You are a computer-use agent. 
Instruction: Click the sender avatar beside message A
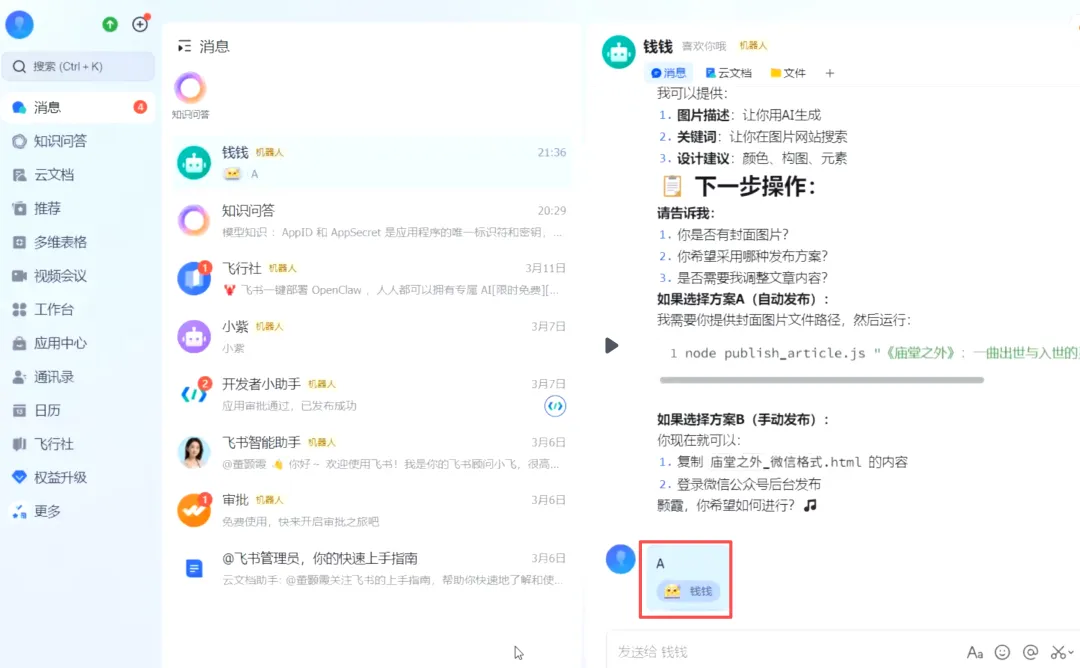(620, 559)
